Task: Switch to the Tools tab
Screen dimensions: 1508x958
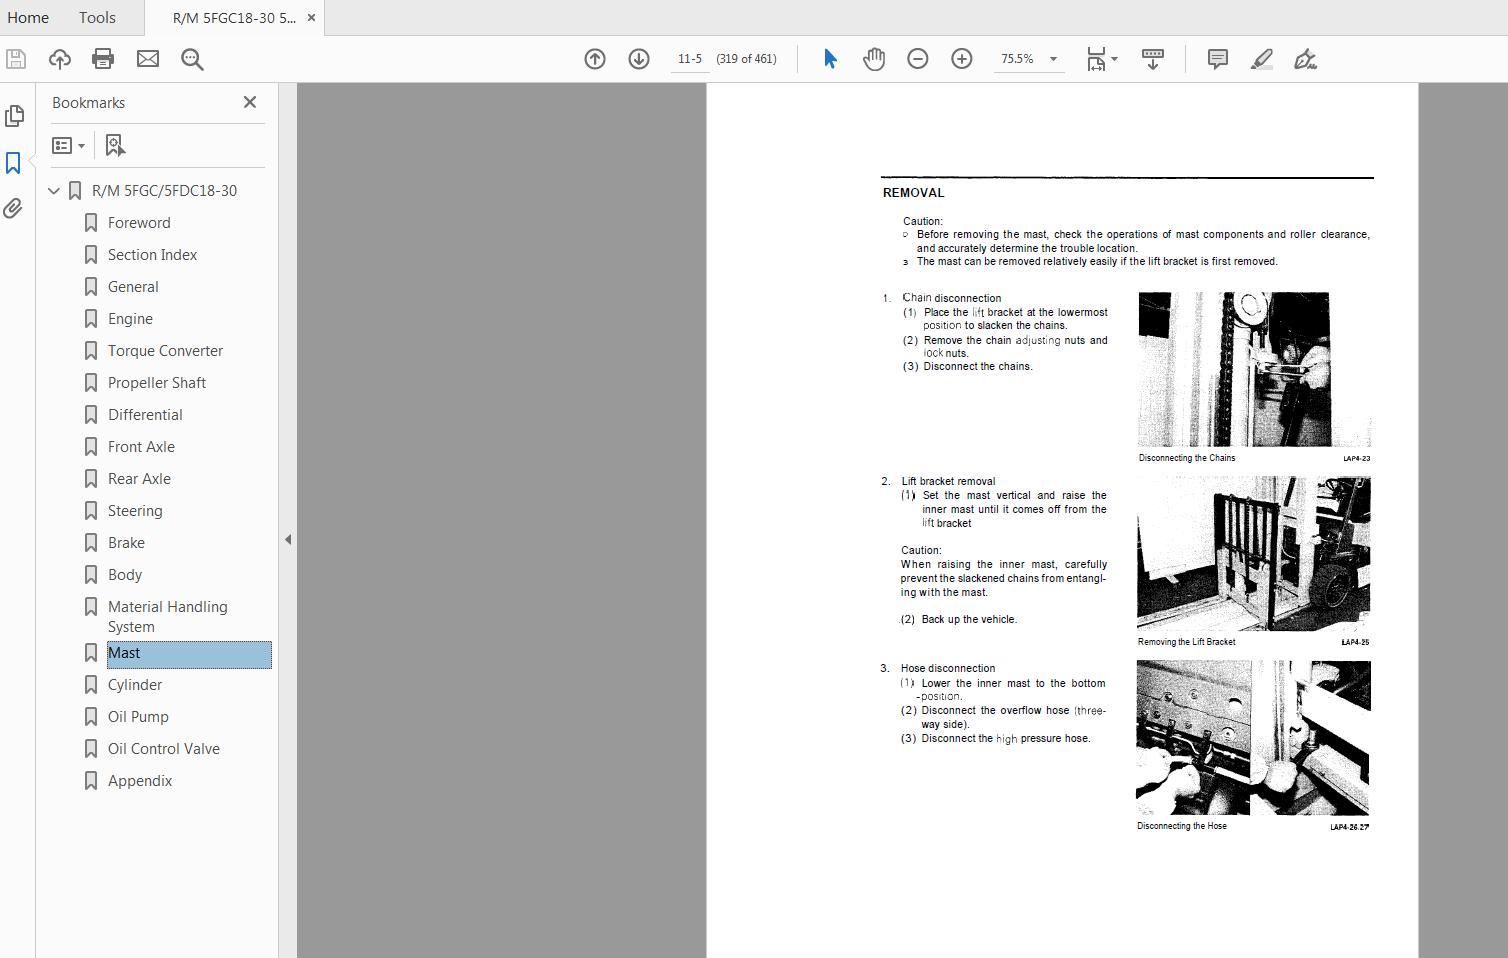Action: pos(96,17)
